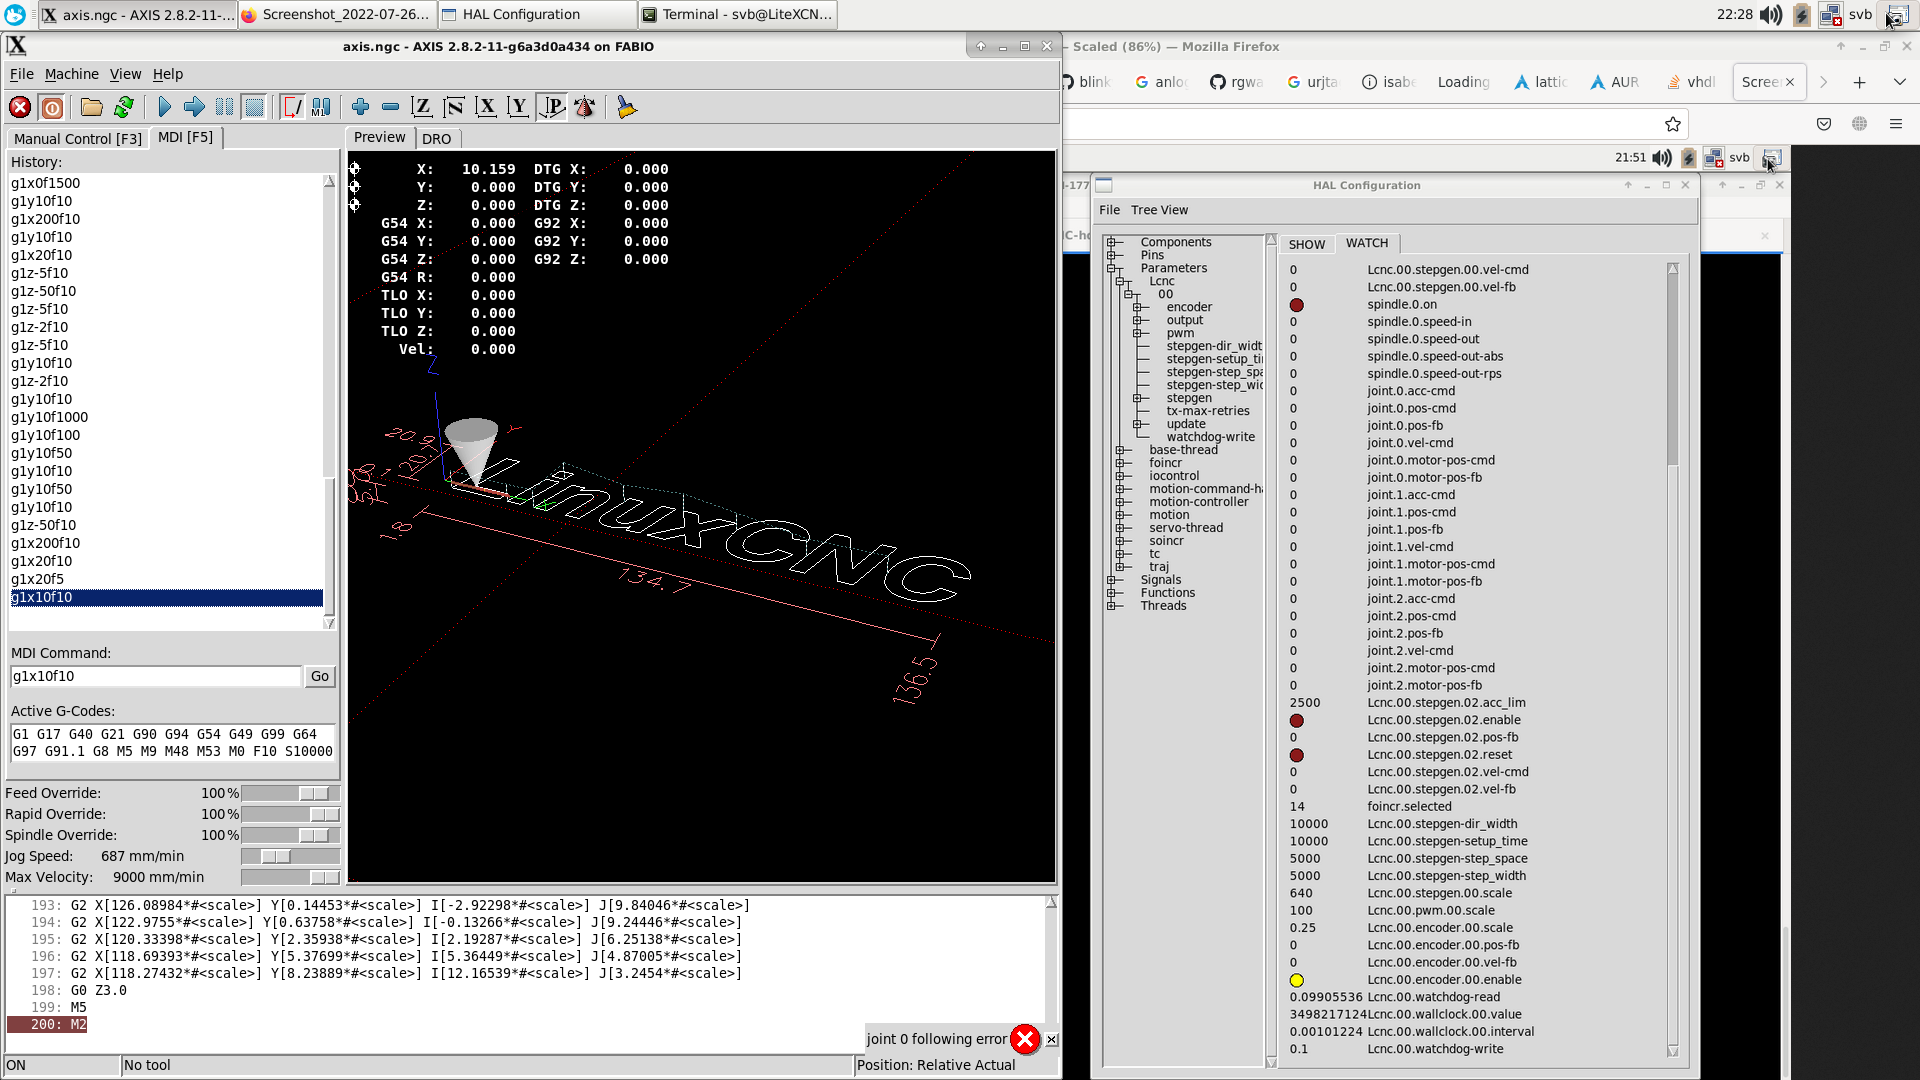The image size is (1920, 1080).
Task: Collapse Parameters tree node
Action: (x=1111, y=268)
